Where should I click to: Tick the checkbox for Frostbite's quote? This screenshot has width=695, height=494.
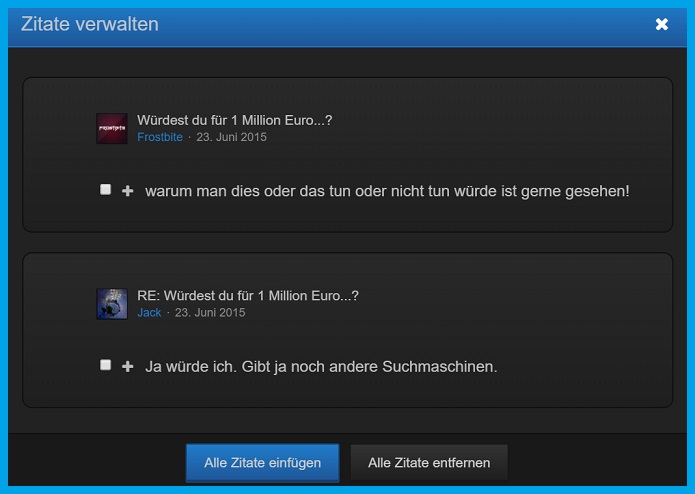pos(106,190)
